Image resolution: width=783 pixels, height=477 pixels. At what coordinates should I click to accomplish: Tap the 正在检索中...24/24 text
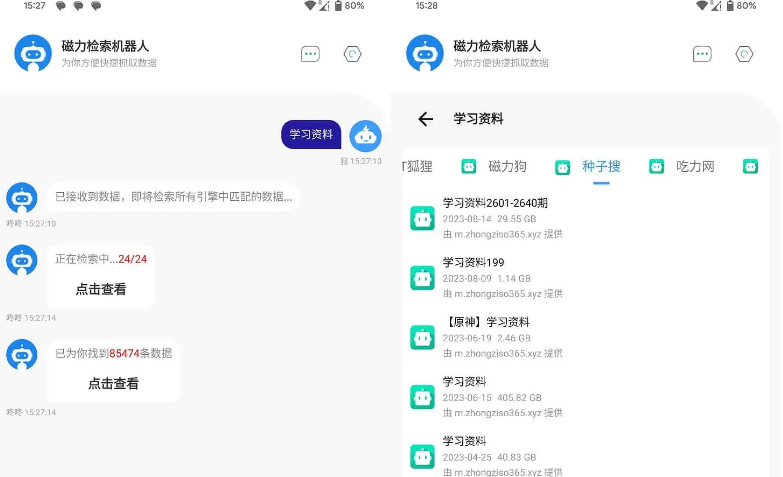point(101,259)
